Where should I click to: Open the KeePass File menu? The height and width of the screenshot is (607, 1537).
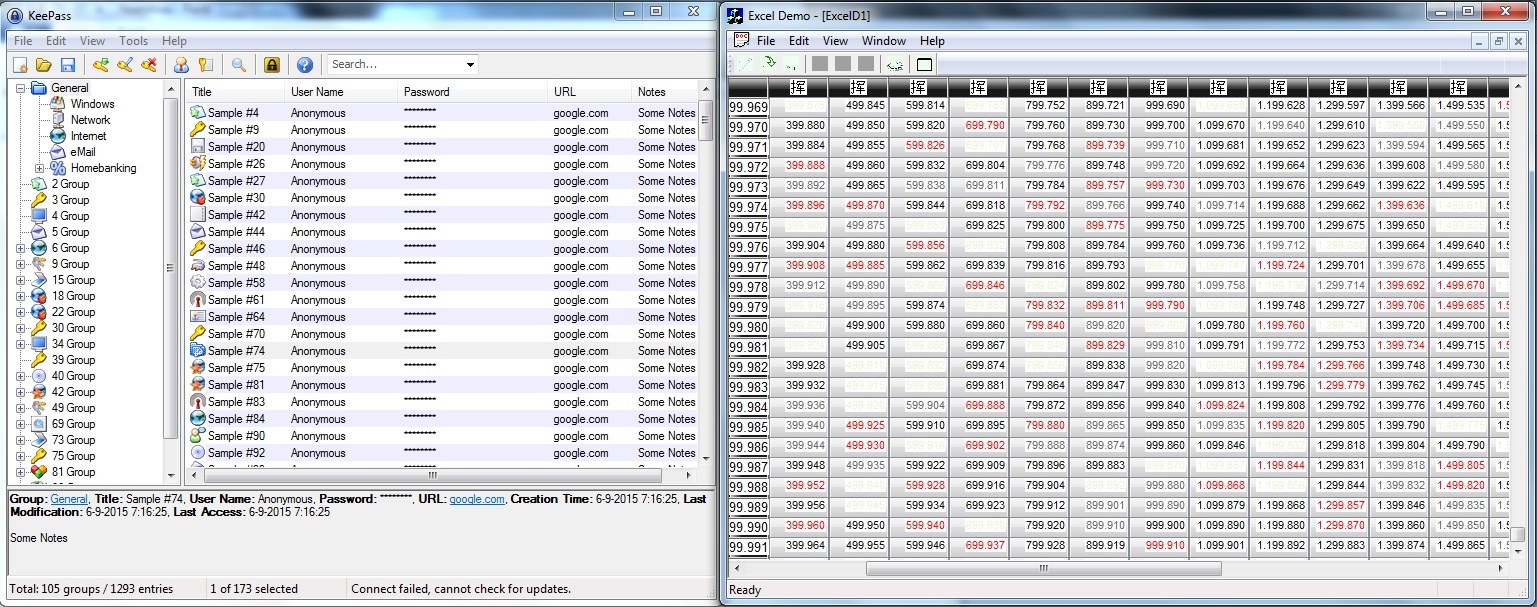point(23,41)
